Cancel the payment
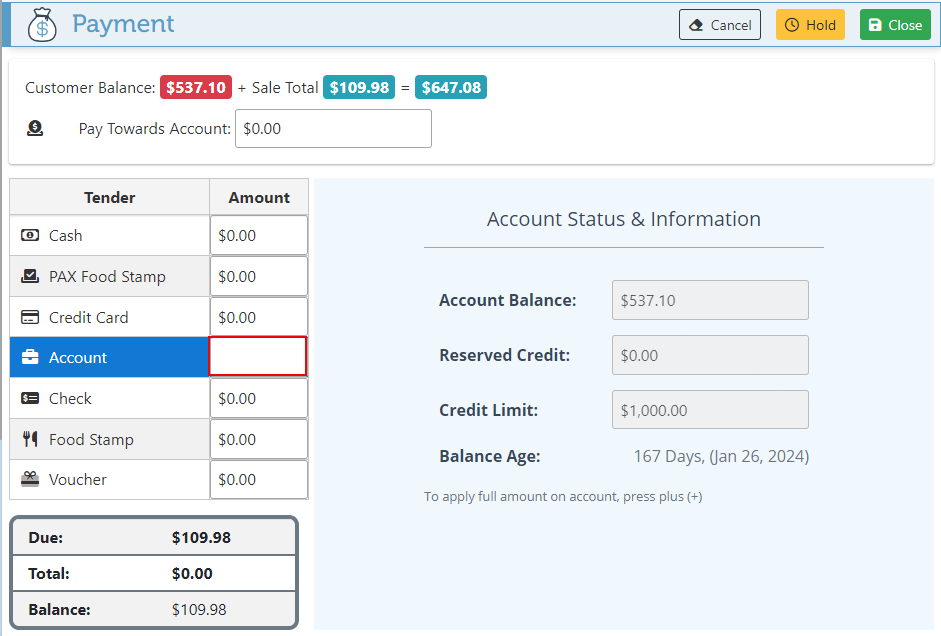This screenshot has height=636, width=941. (x=720, y=25)
